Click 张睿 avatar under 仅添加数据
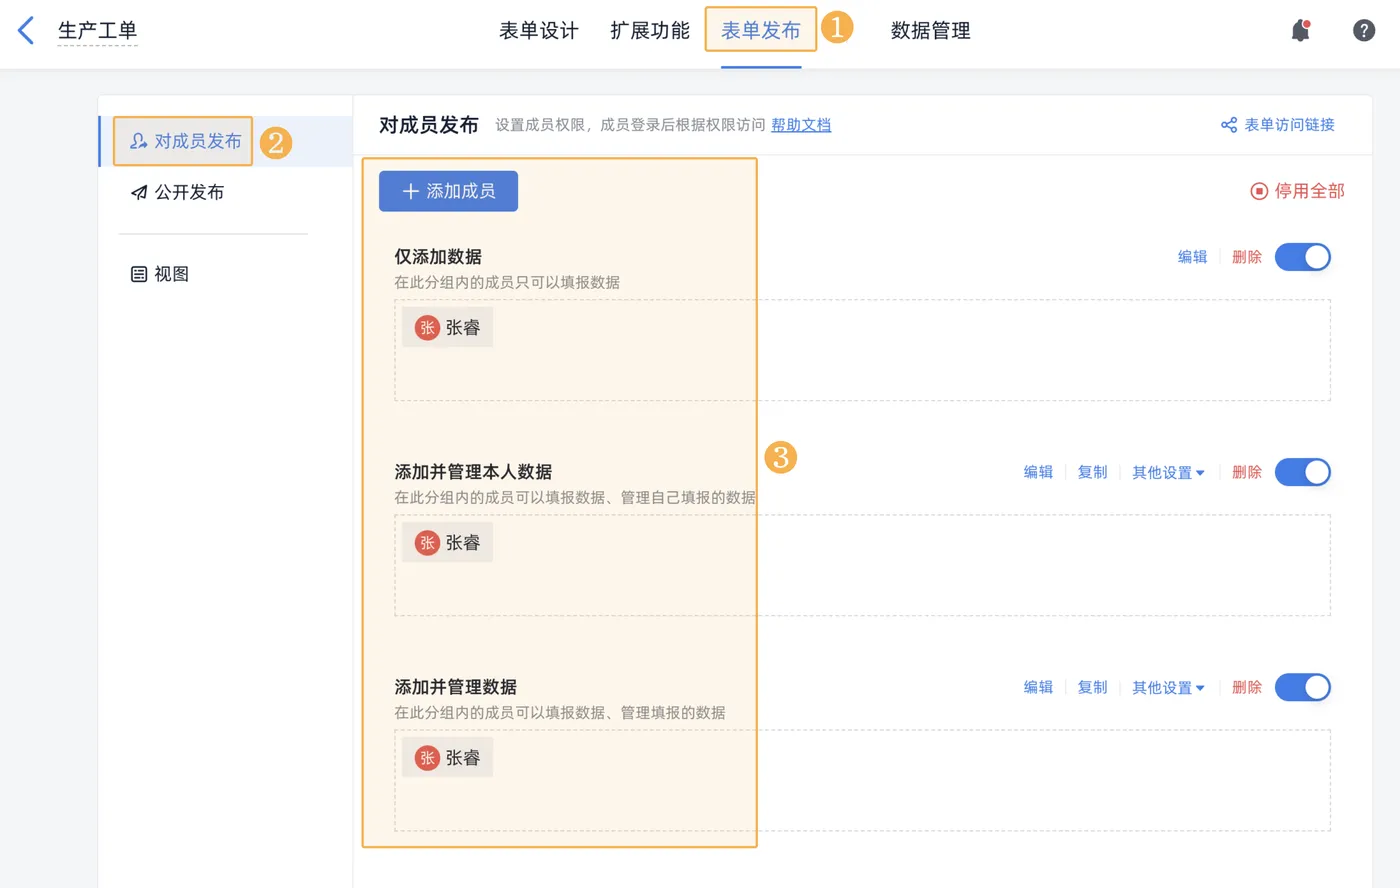This screenshot has height=888, width=1400. (x=427, y=328)
